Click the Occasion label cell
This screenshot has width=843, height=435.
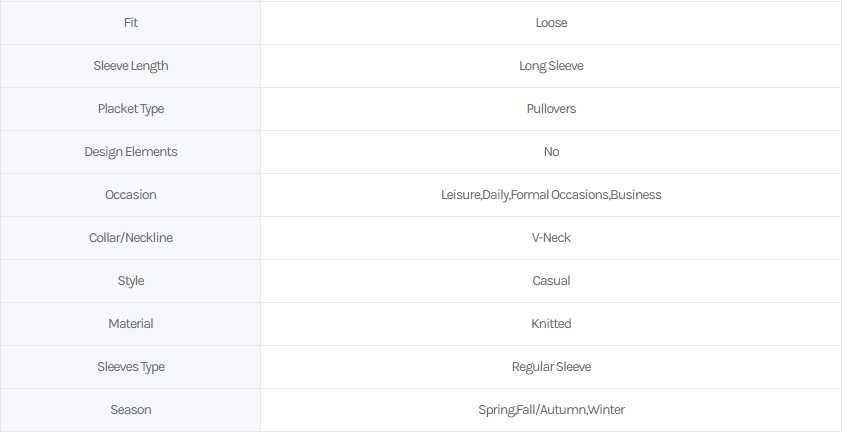tap(131, 195)
